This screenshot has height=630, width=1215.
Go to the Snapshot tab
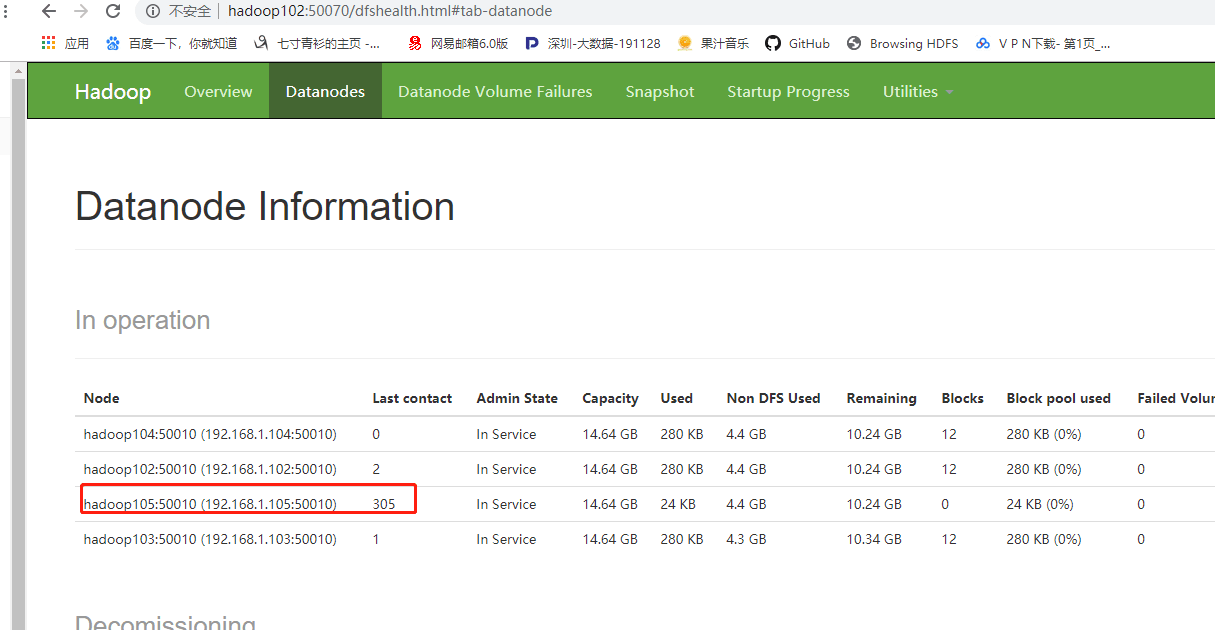pyautogui.click(x=660, y=91)
